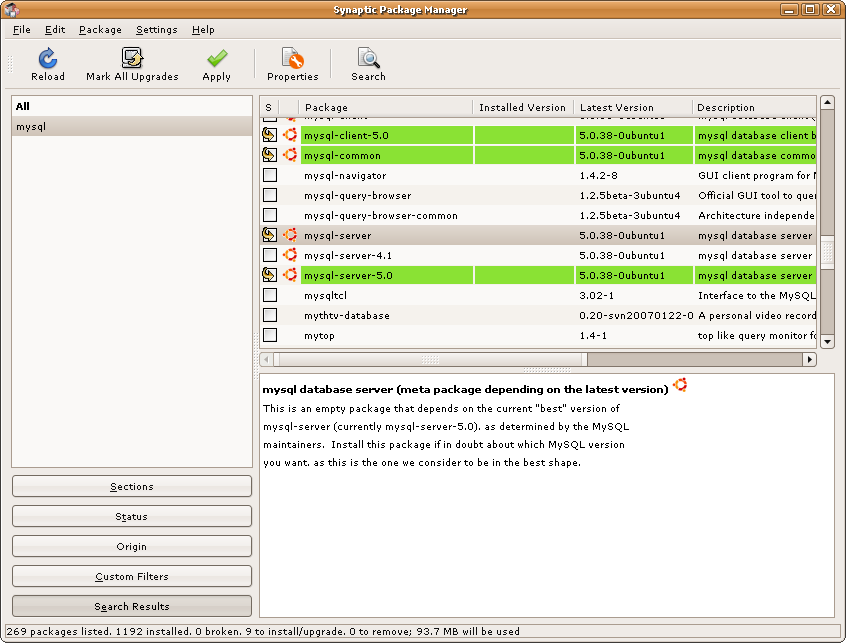Viewport: 846px width, 643px height.
Task: Click the horizontal scroll right arrow
Action: pyautogui.click(x=809, y=359)
